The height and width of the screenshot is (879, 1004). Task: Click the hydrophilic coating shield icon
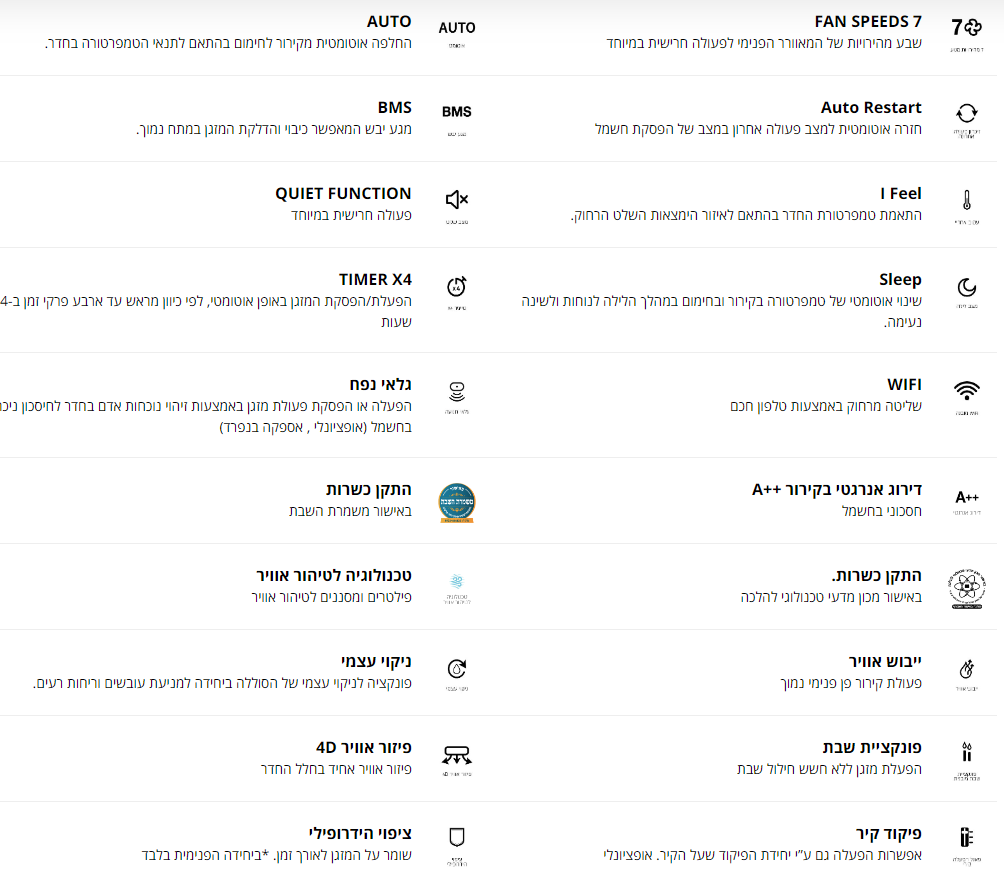(x=457, y=836)
